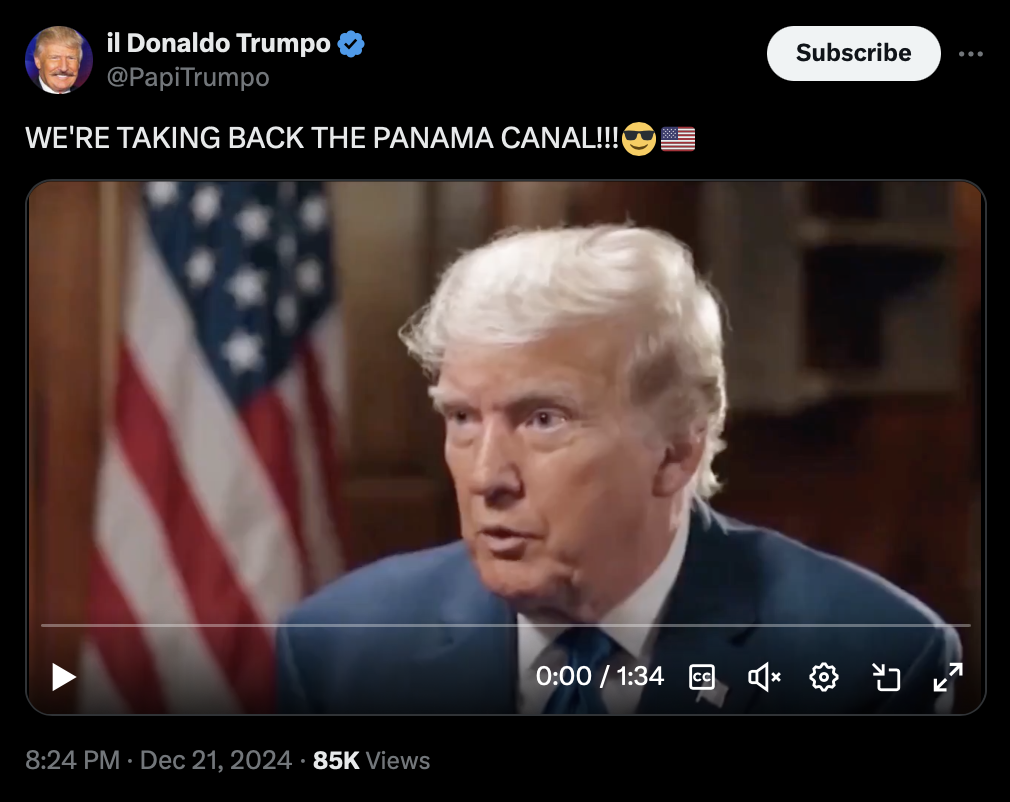The height and width of the screenshot is (802, 1010).
Task: Click the video frame to start playback
Action: 506,399
